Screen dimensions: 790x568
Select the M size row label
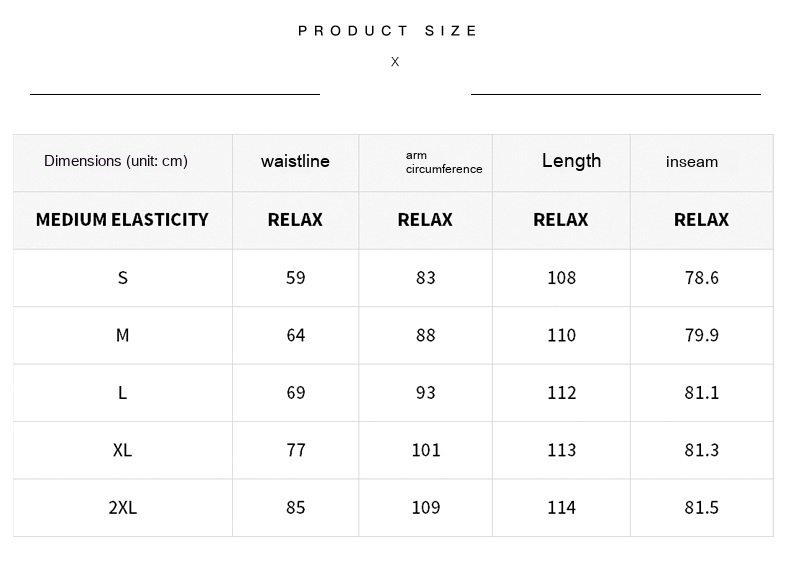pos(123,335)
